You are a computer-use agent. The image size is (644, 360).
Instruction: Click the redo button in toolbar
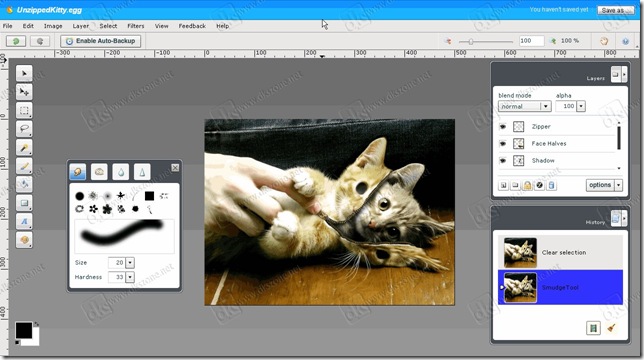[x=40, y=41]
